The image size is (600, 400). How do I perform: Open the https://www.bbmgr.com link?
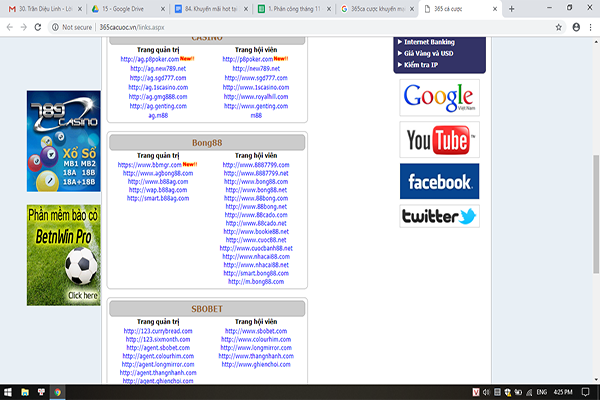pos(150,165)
